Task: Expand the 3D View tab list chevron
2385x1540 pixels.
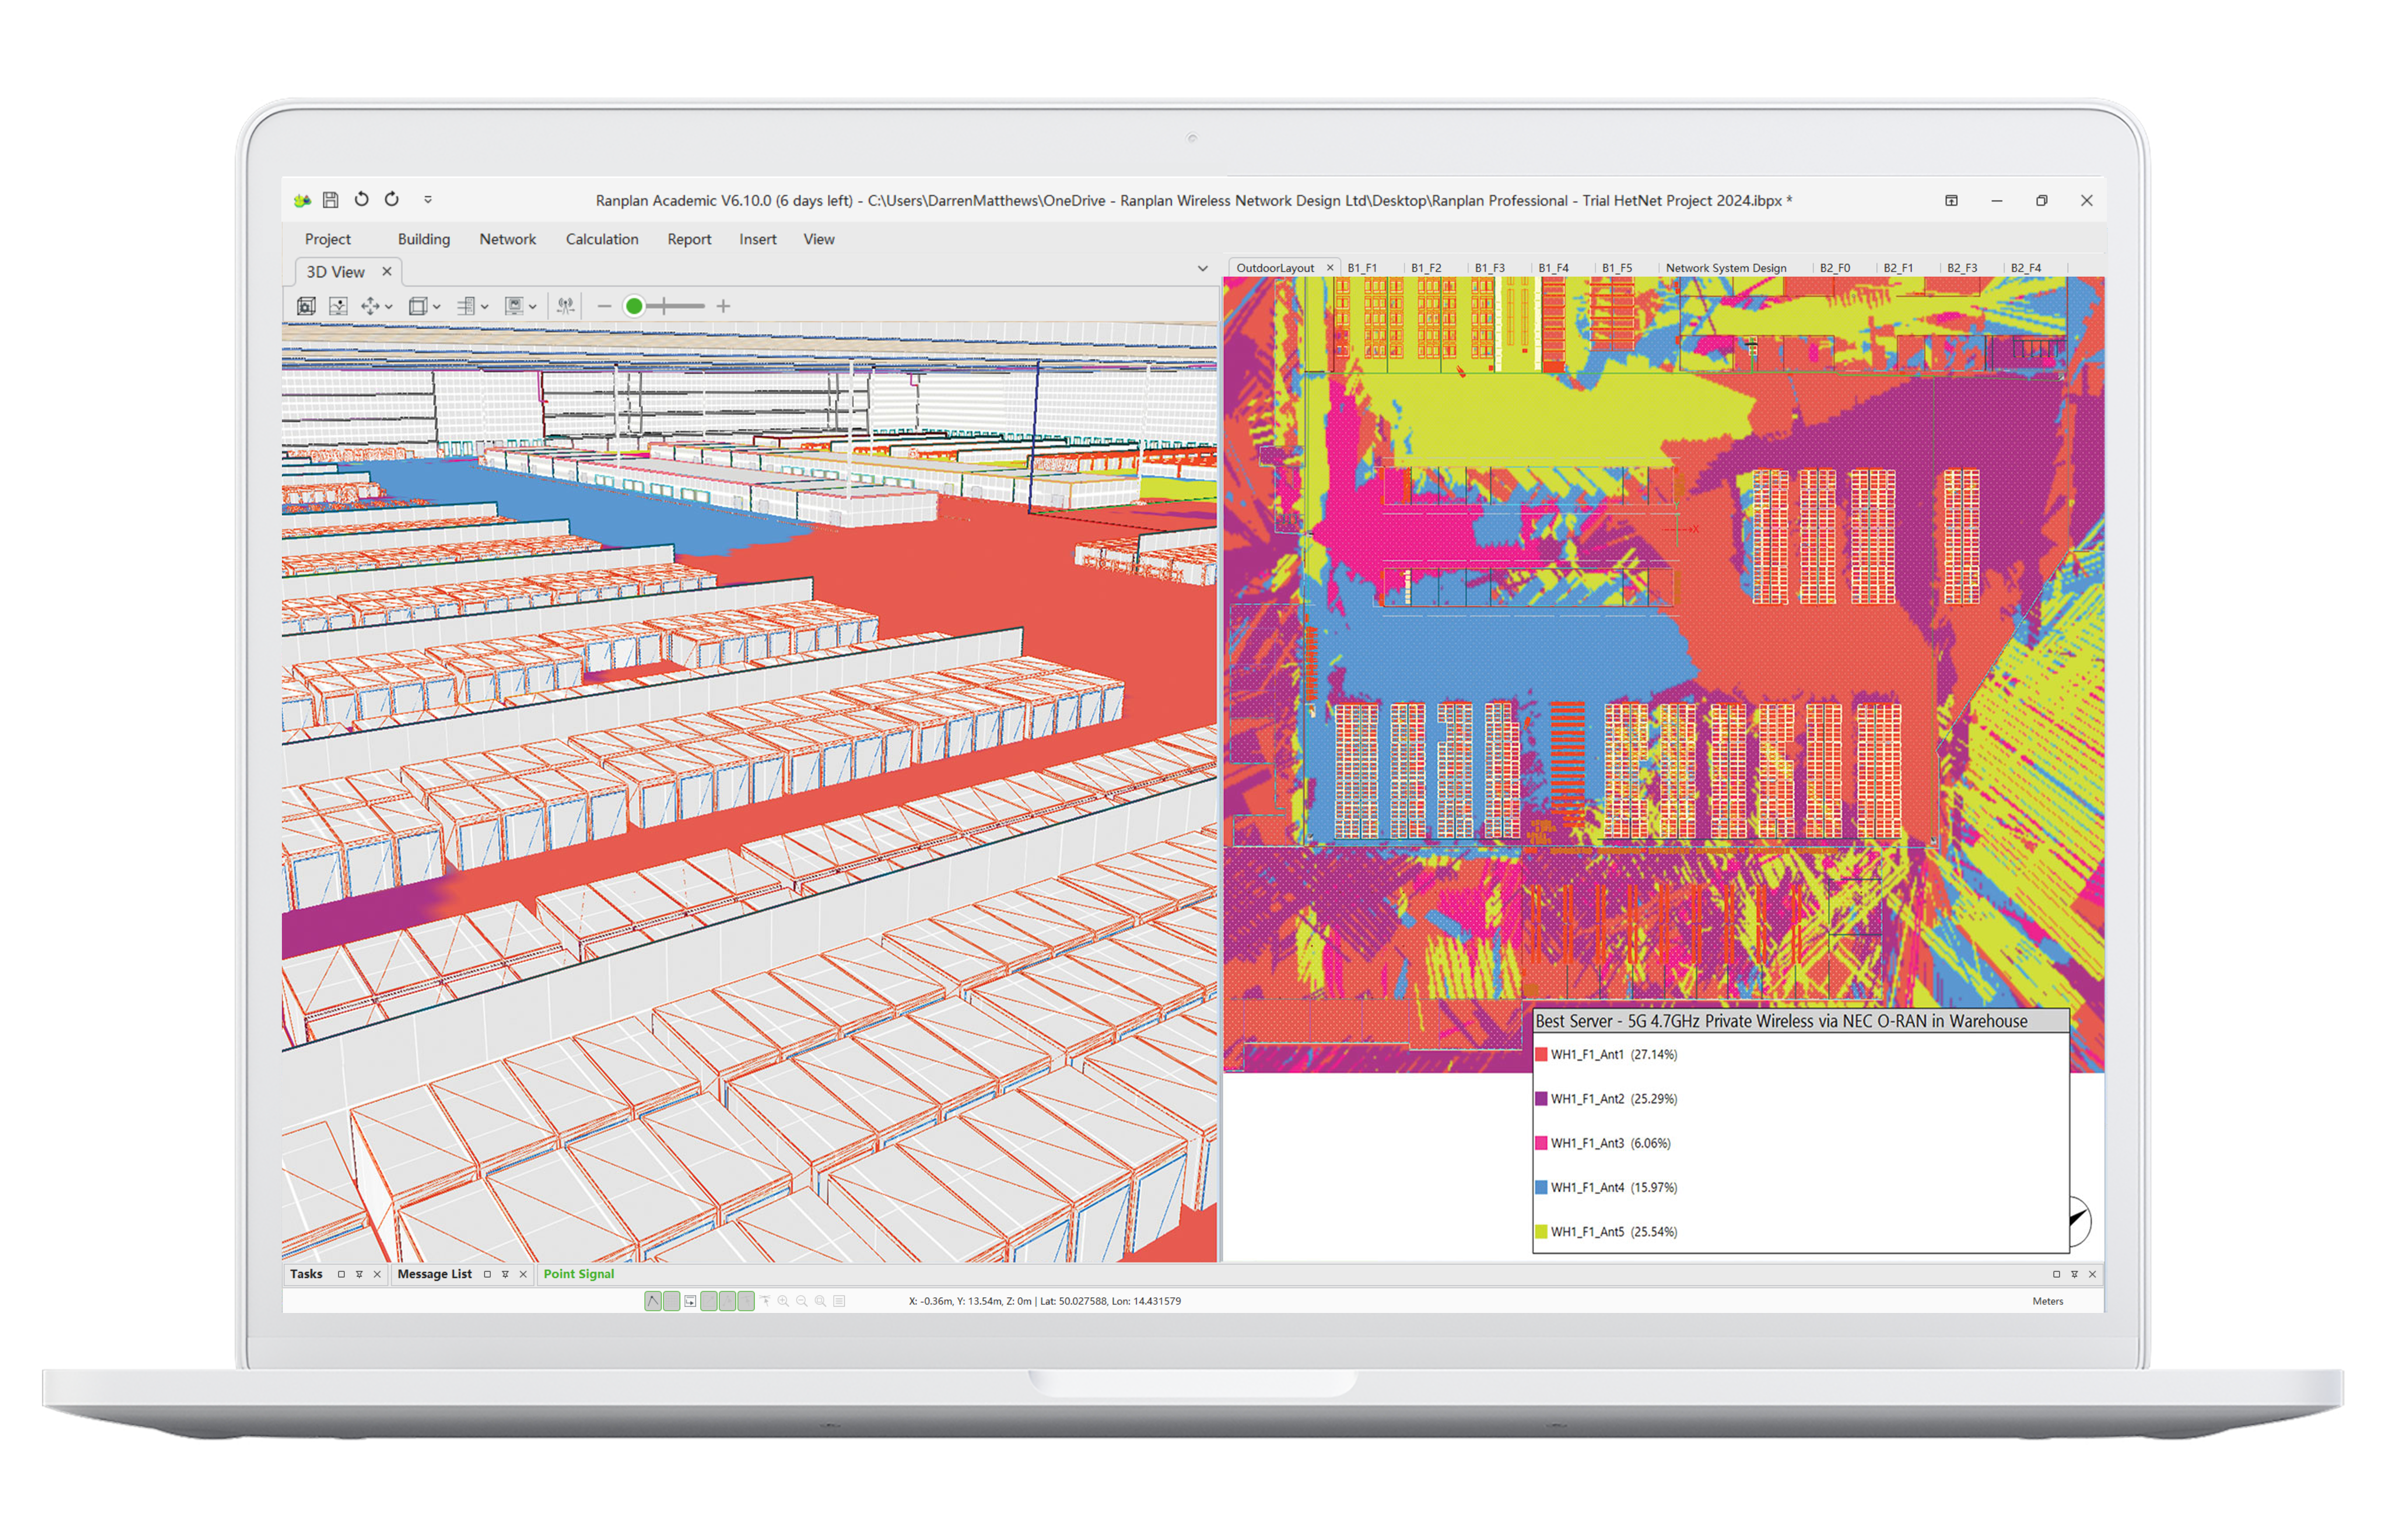Action: click(x=1203, y=268)
